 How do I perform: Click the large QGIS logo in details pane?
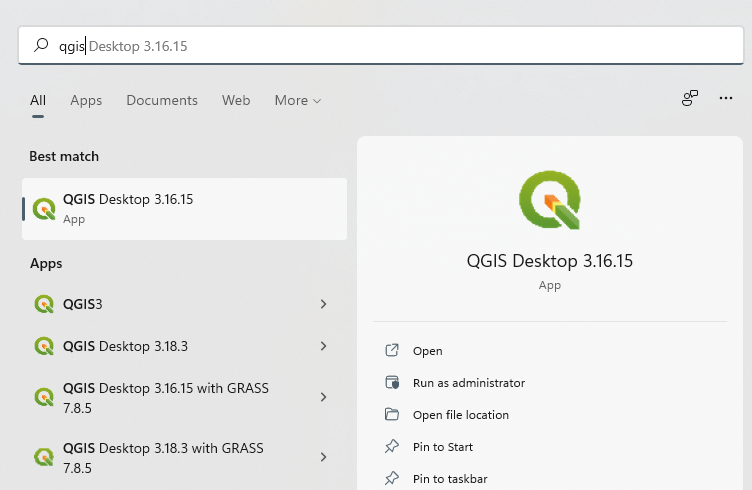(550, 200)
